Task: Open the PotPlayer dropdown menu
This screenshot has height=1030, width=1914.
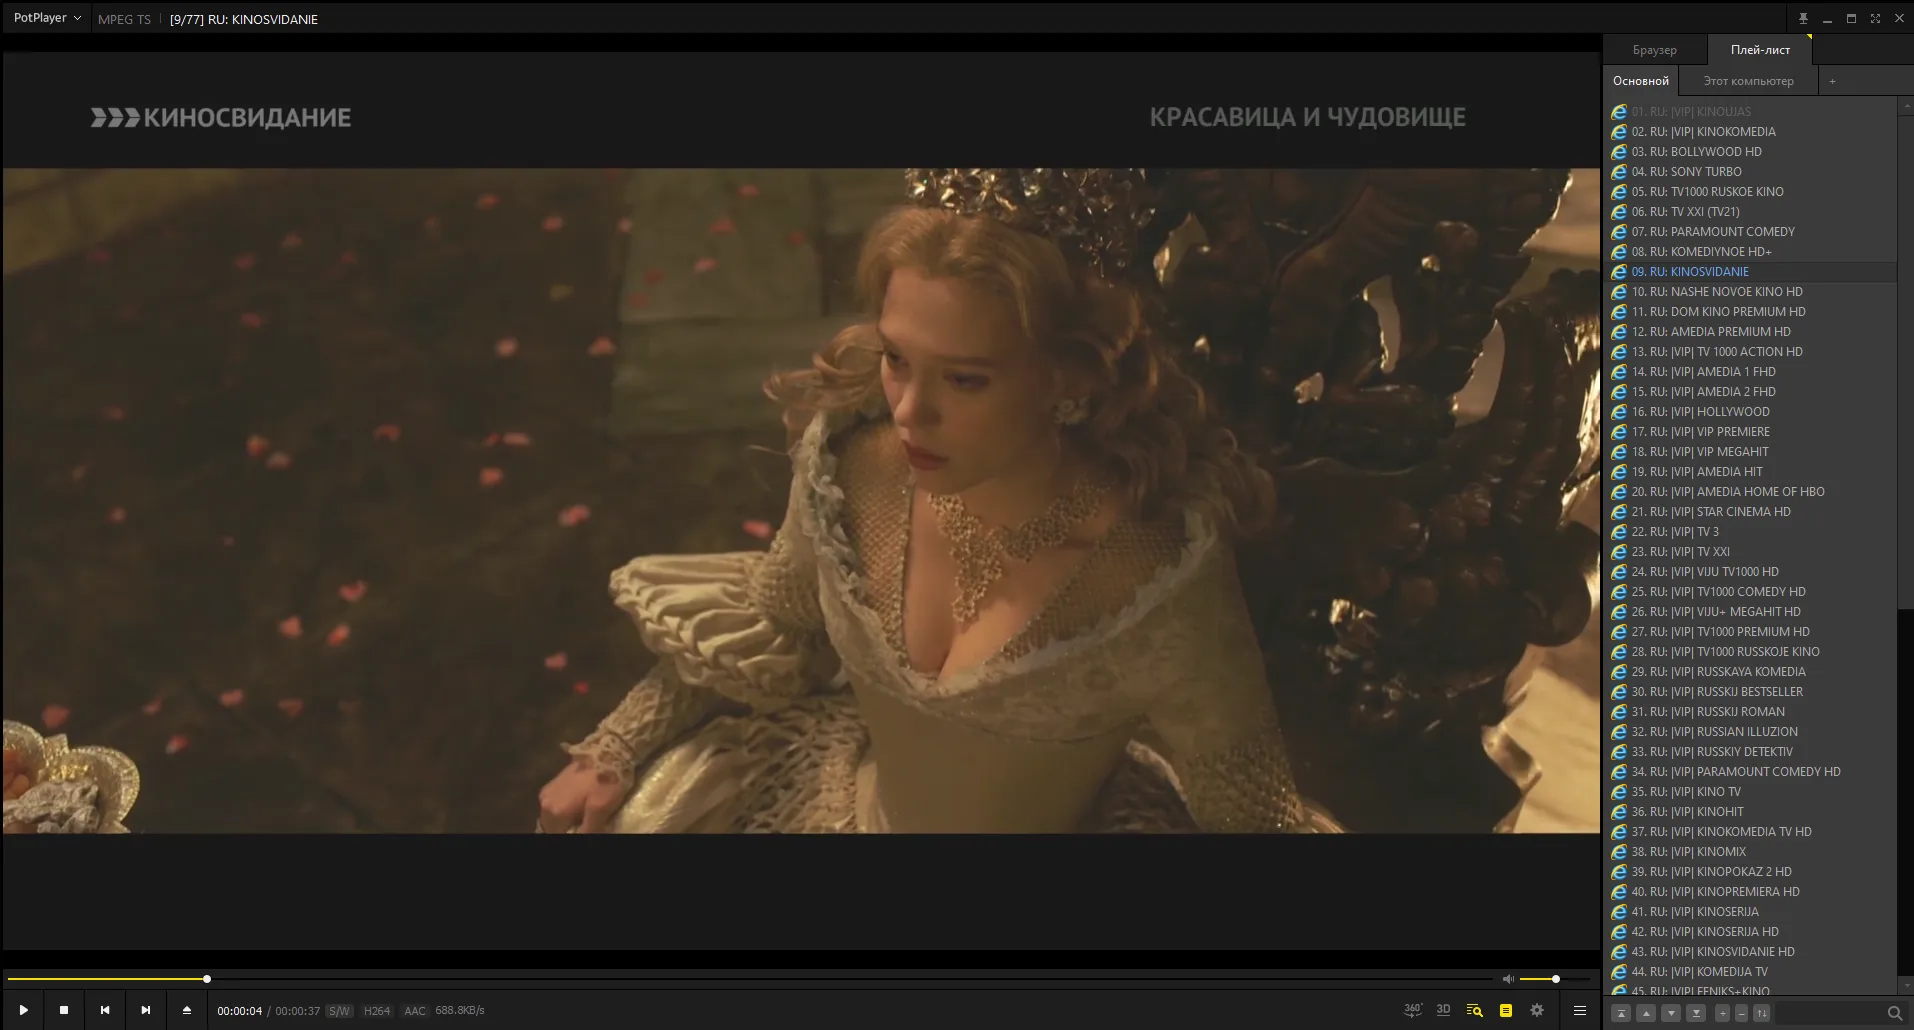Action: (47, 18)
